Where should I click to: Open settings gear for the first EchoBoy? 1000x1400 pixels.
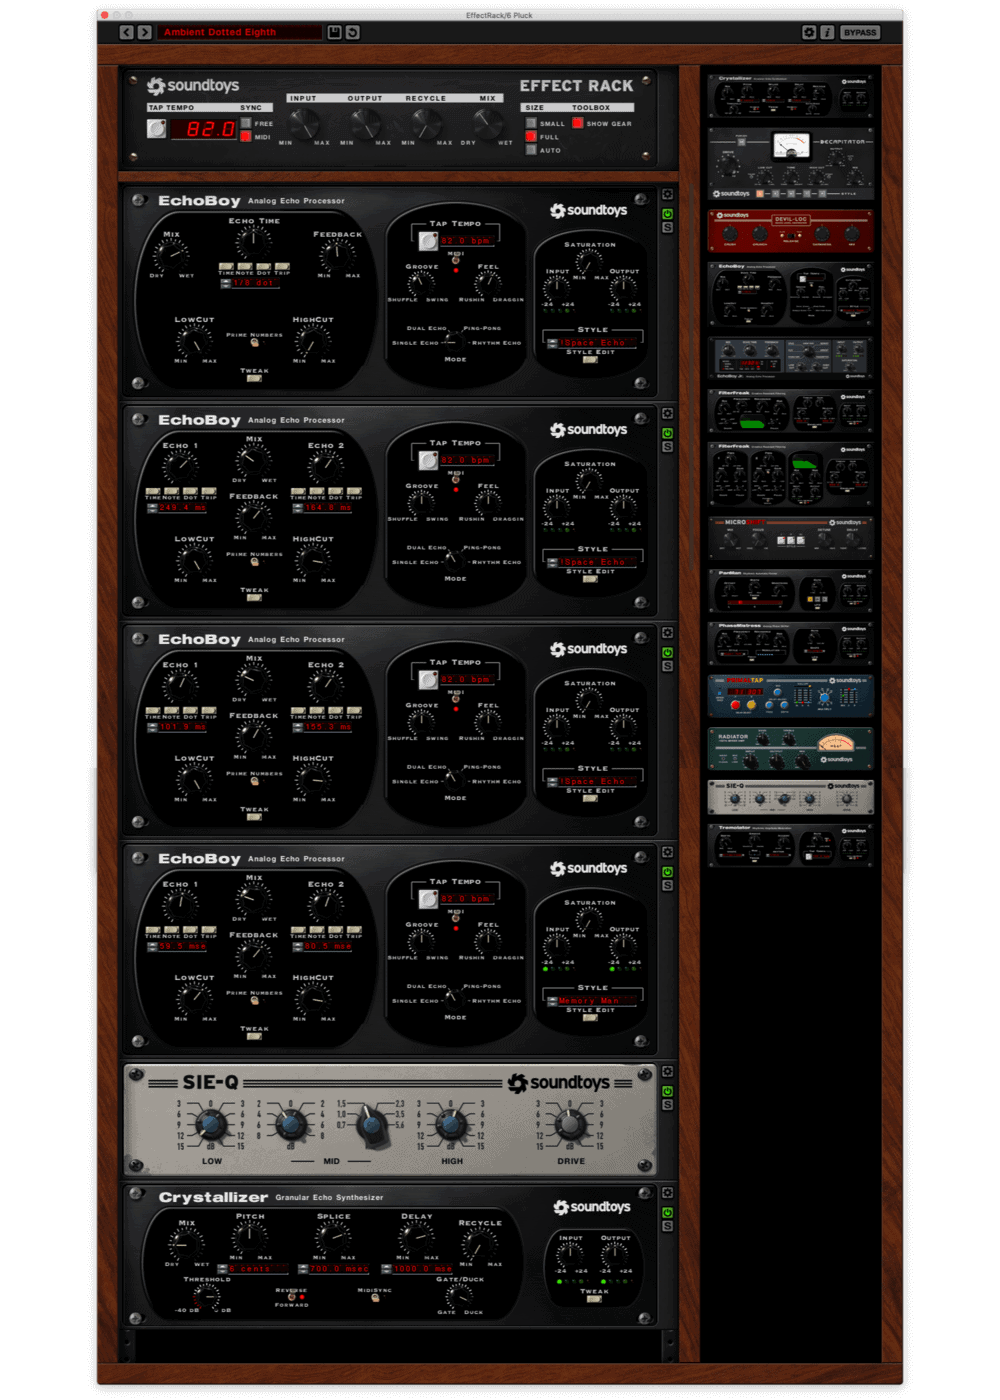pyautogui.click(x=667, y=195)
